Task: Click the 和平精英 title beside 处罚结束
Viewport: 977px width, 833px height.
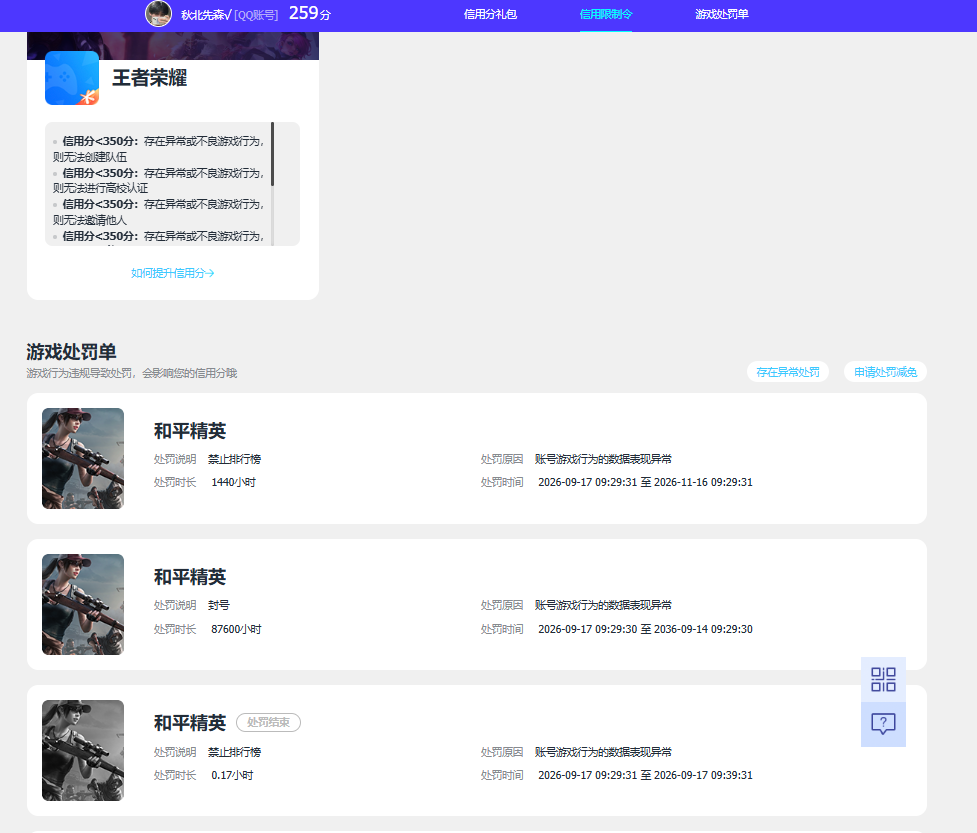Action: coord(190,723)
